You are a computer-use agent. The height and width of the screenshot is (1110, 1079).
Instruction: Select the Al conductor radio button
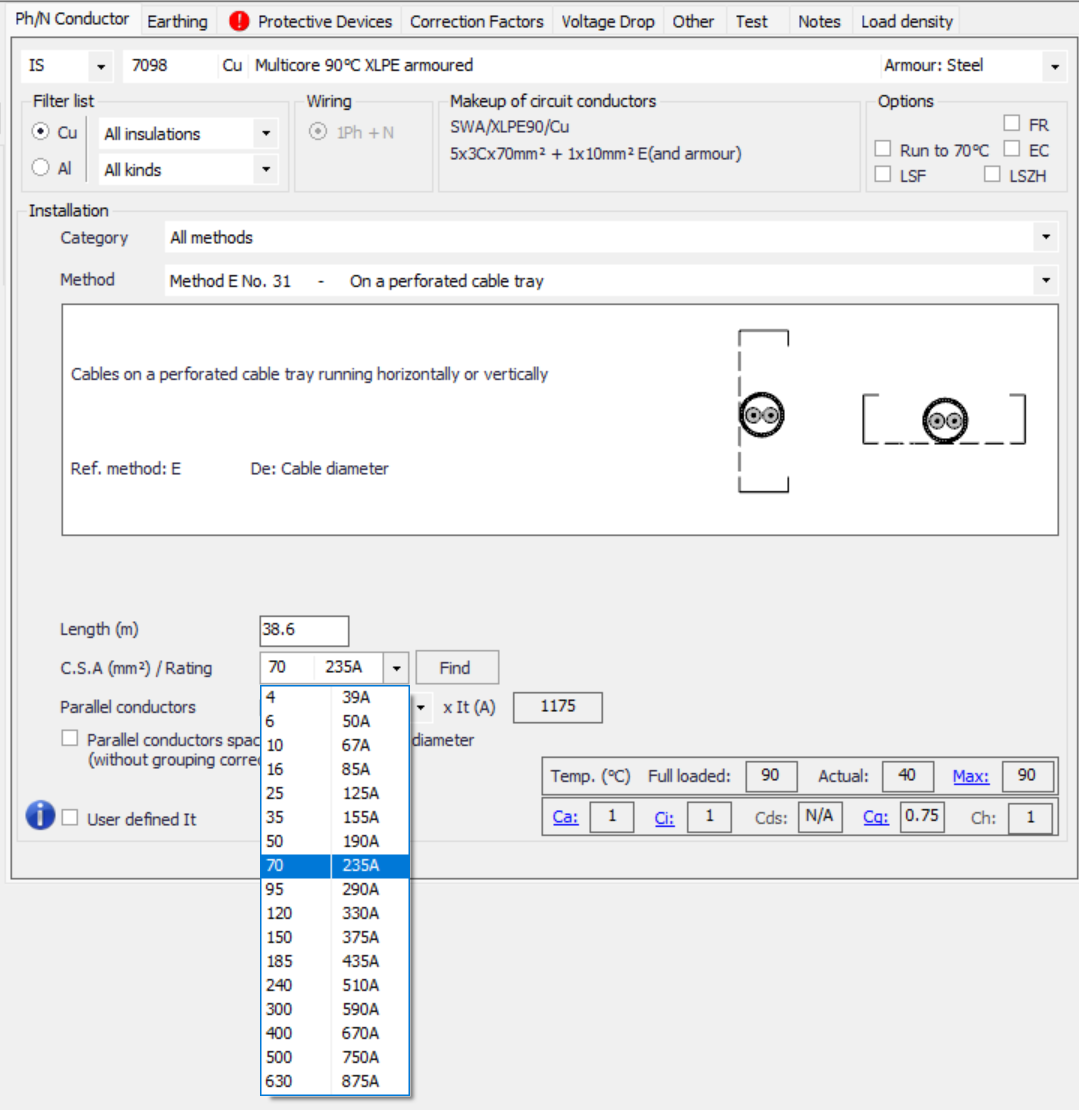(41, 169)
